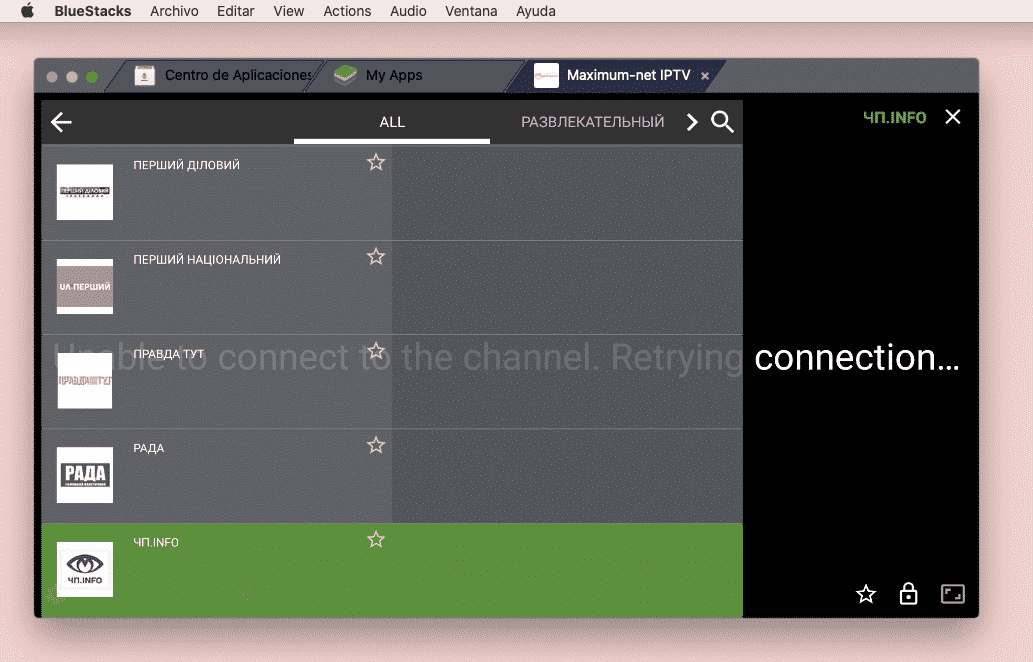Open the Apple menu
The image size is (1033, 662).
[26, 11]
